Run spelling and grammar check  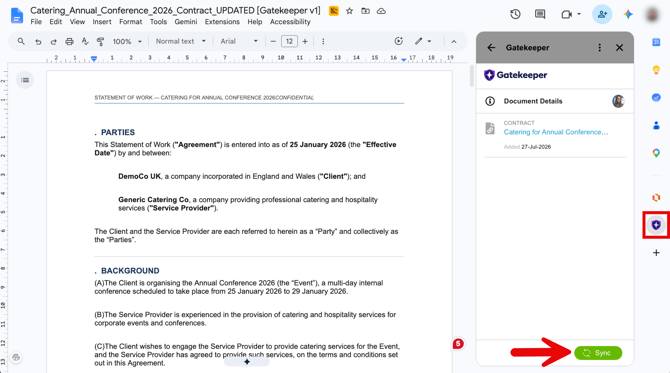point(85,41)
